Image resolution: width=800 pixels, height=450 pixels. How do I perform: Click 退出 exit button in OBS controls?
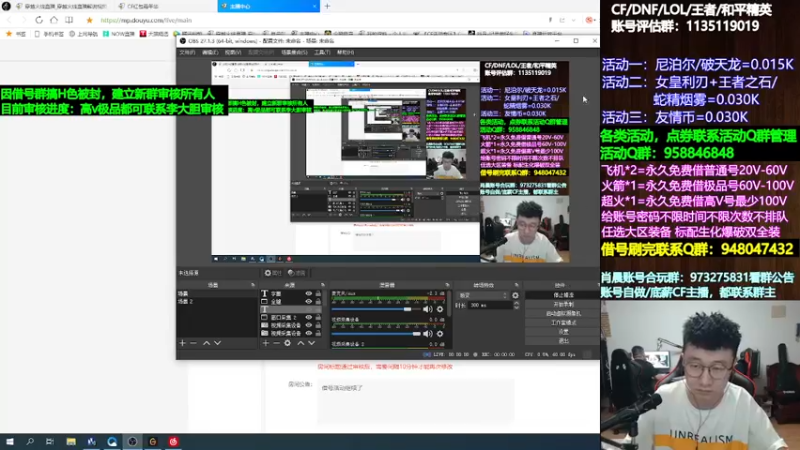coord(563,341)
